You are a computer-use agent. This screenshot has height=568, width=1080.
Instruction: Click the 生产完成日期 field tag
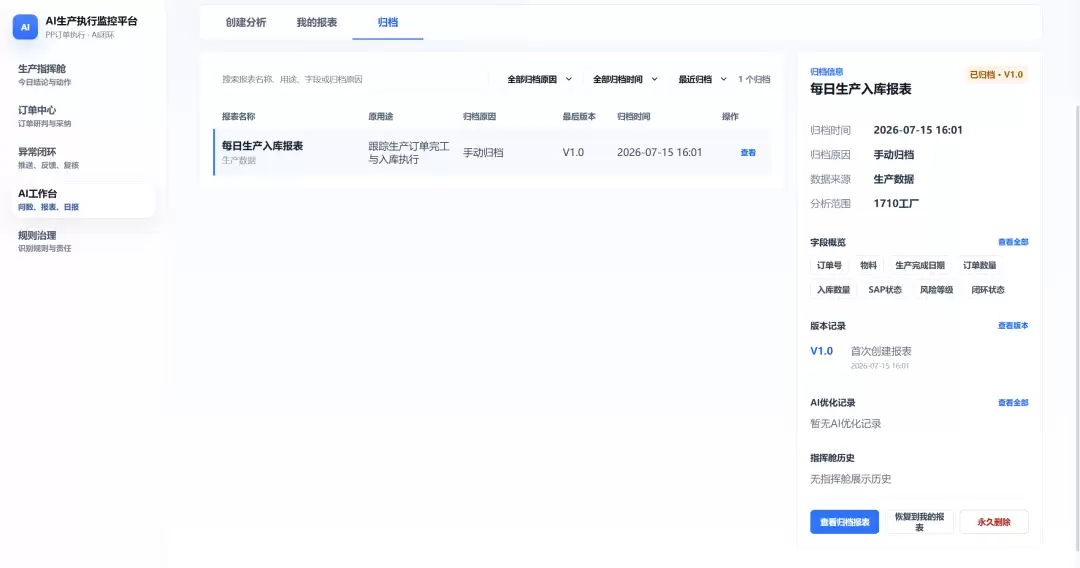pyautogui.click(x=920, y=266)
